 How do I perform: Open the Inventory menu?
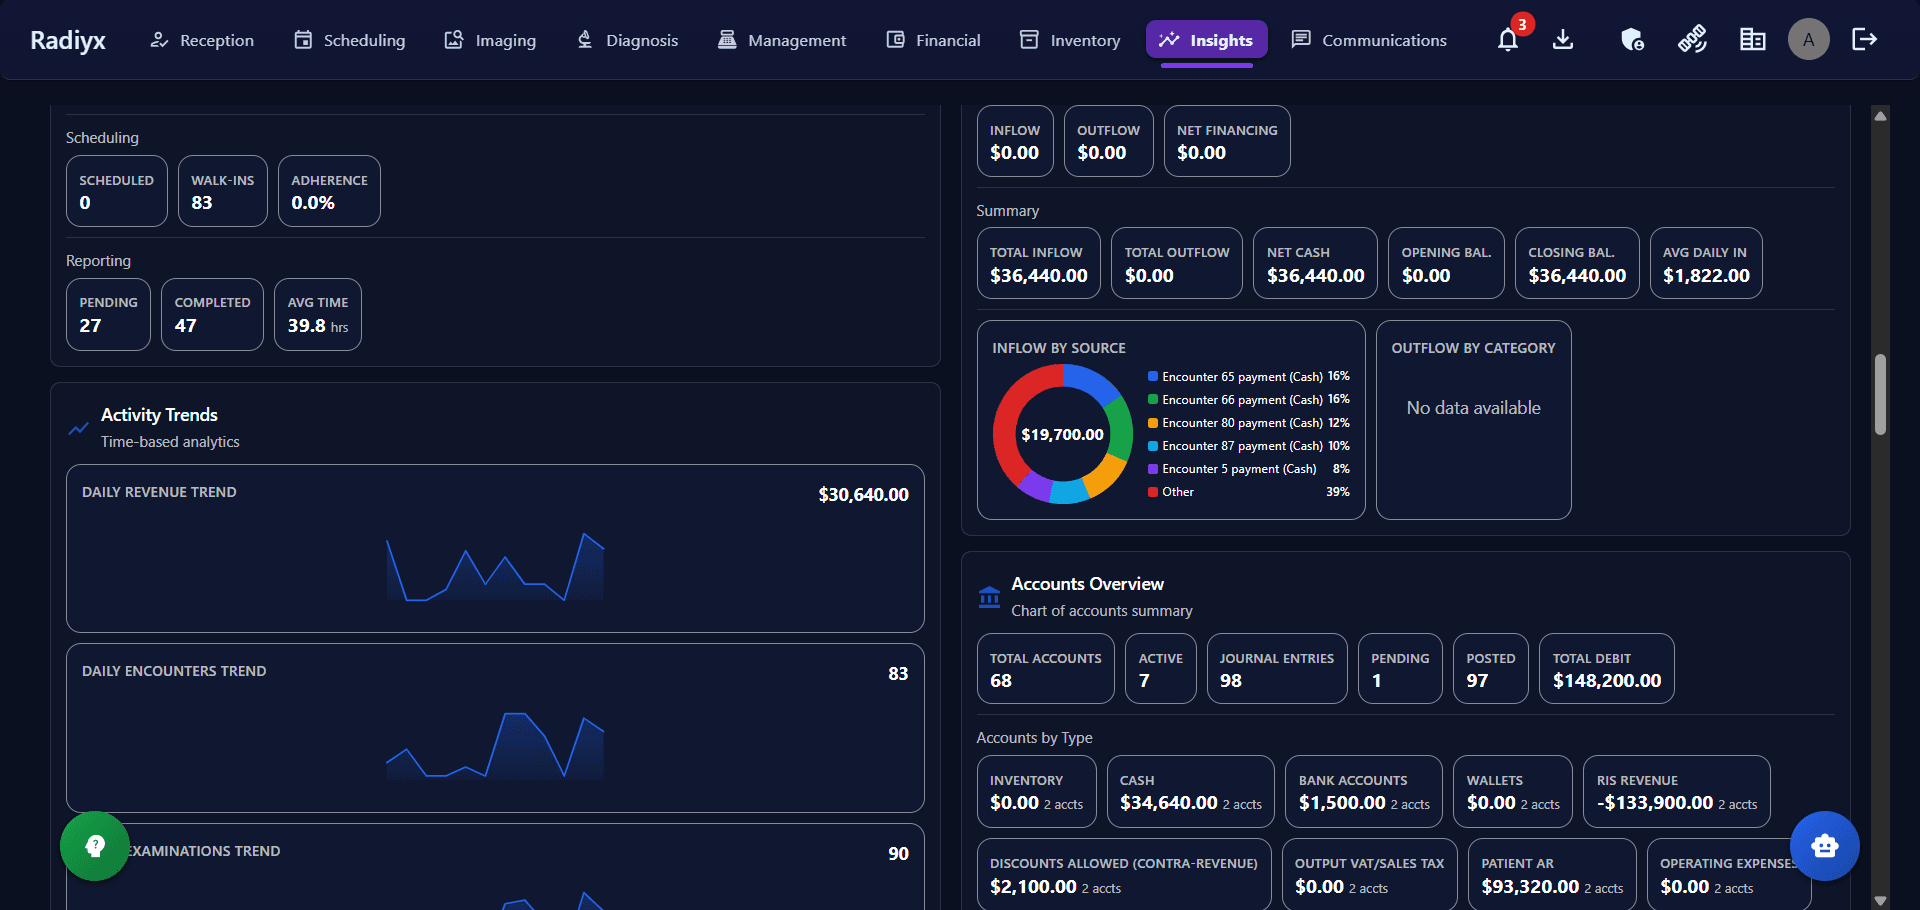(1069, 40)
